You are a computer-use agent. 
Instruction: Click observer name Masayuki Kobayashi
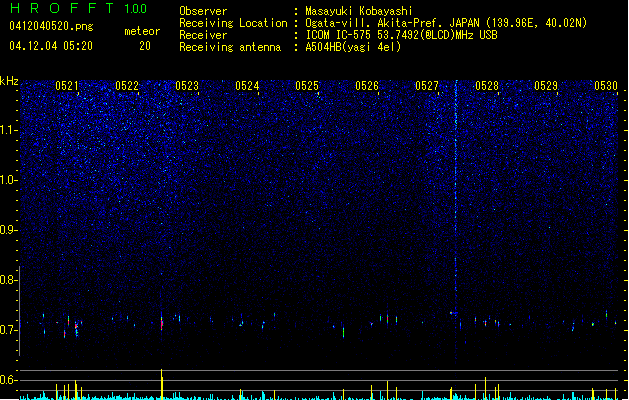(359, 11)
